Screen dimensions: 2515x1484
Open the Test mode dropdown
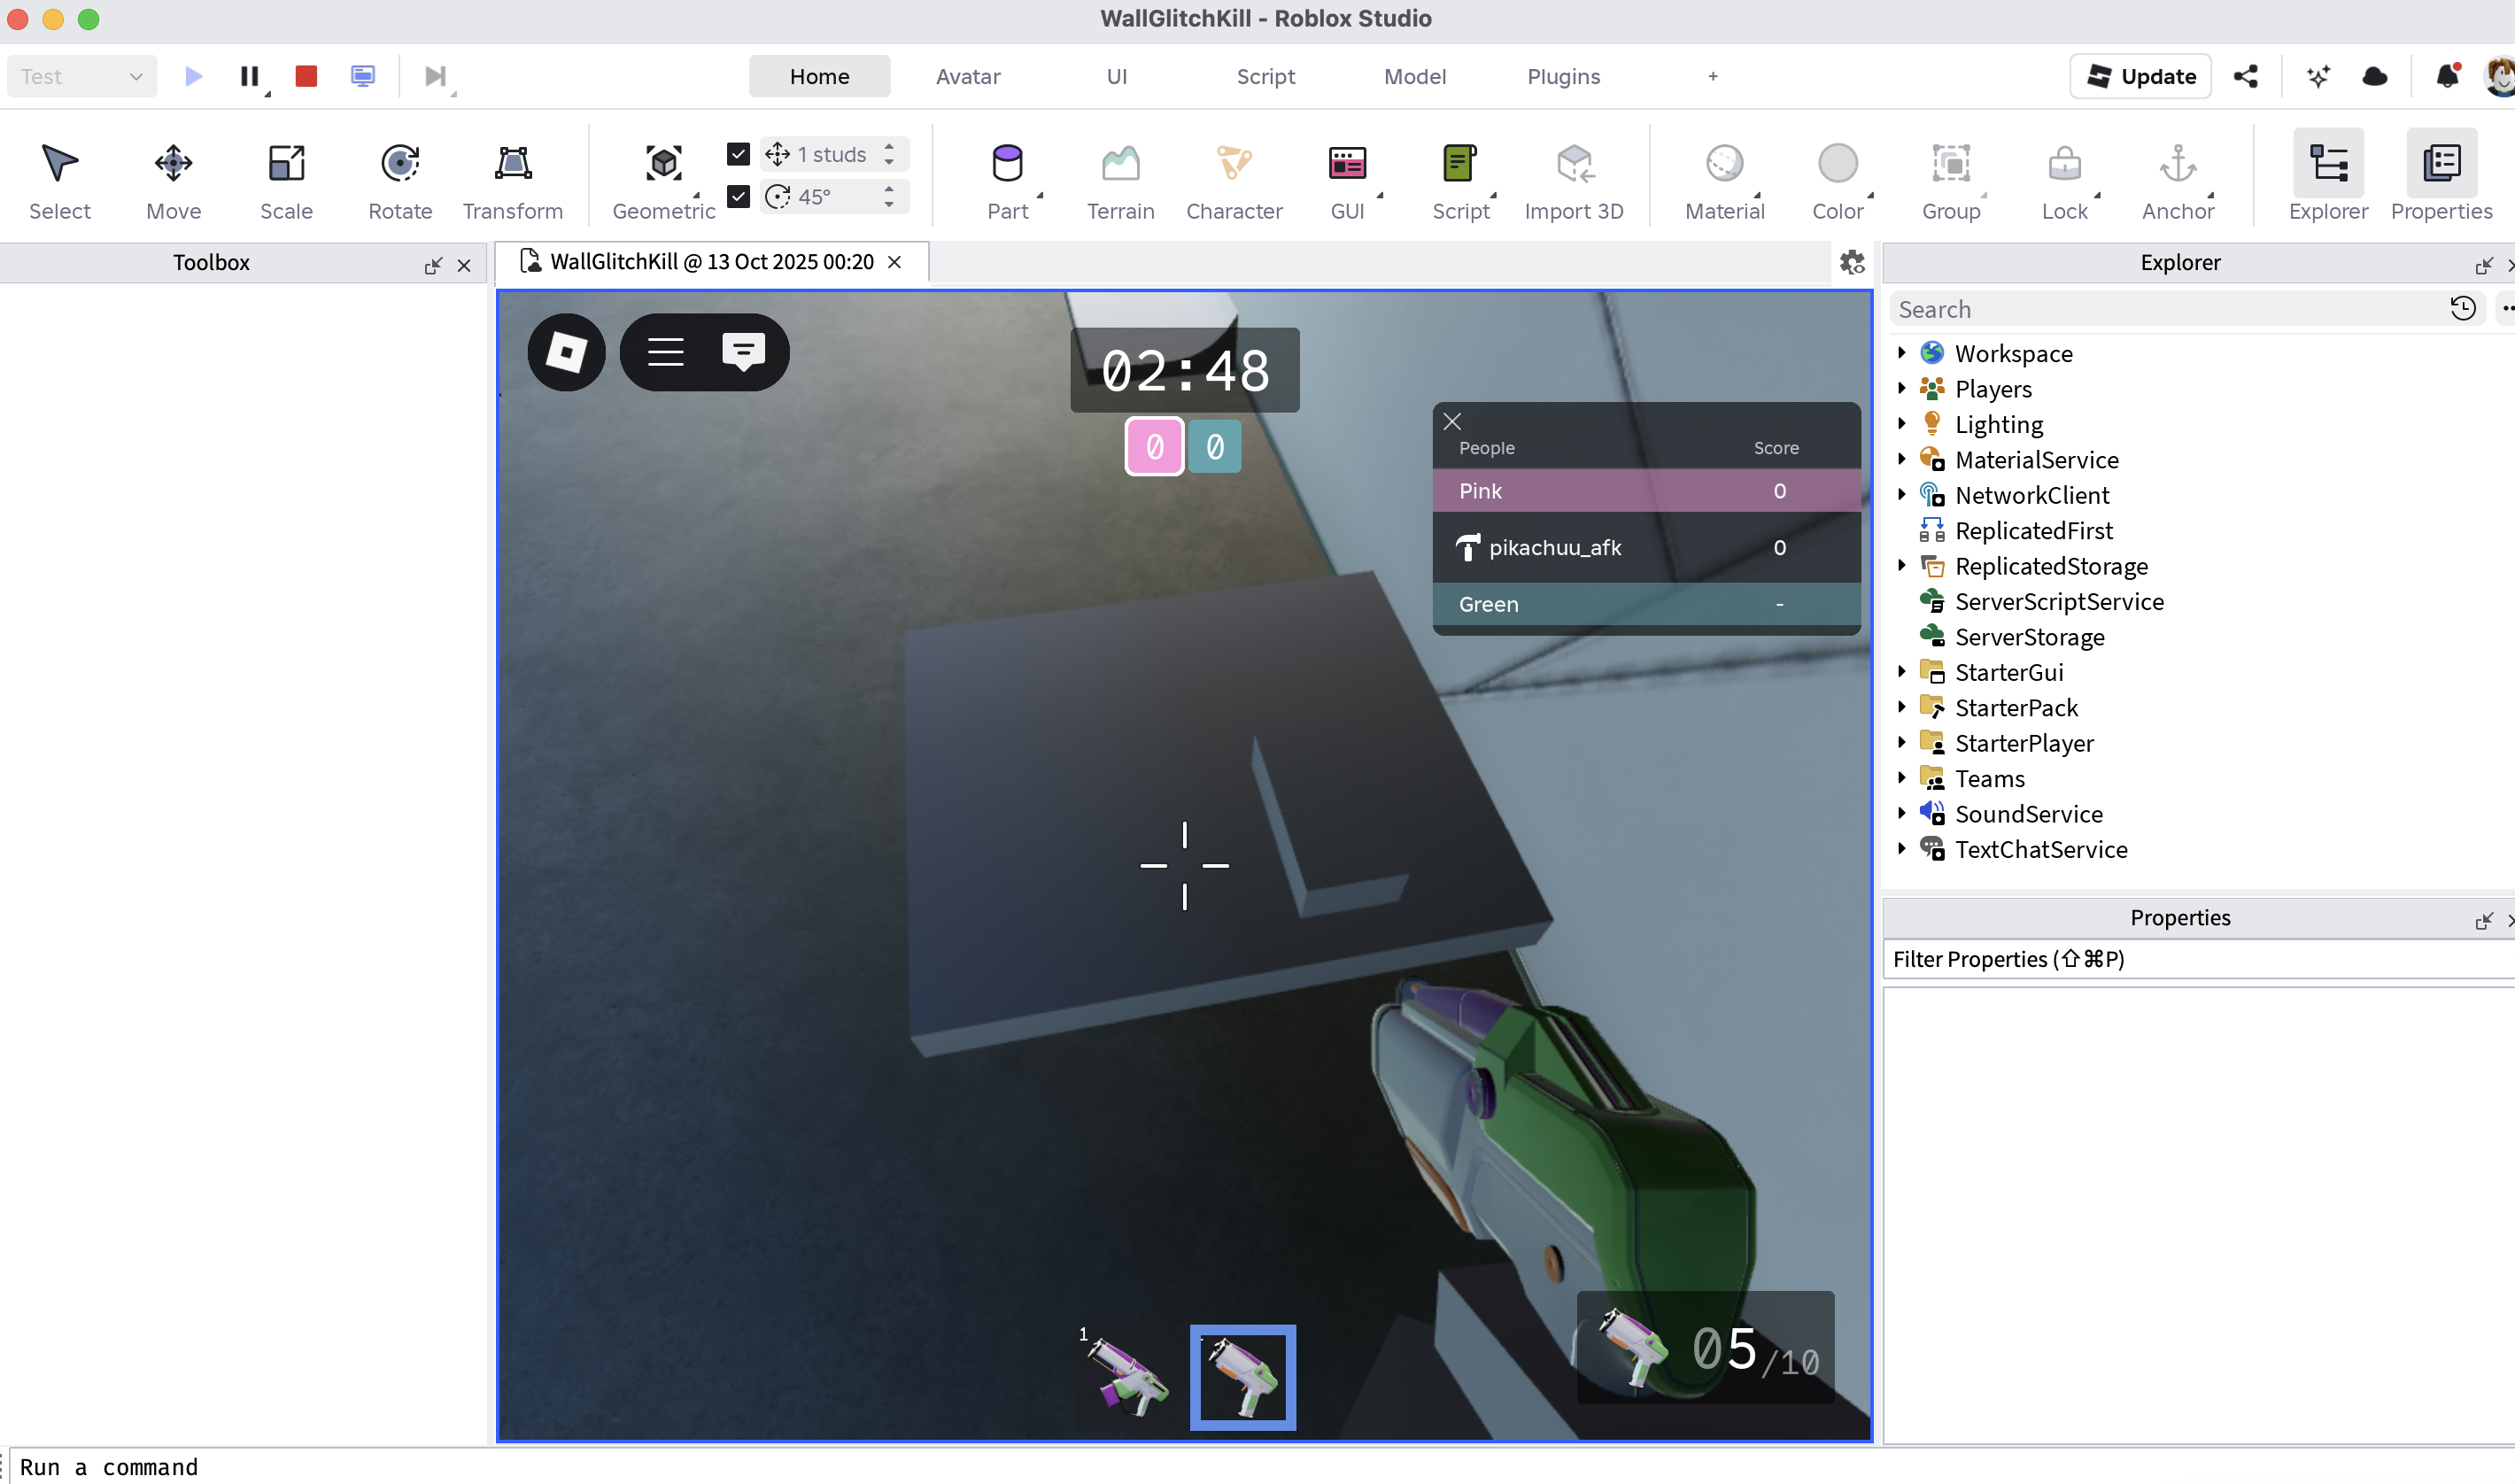point(81,76)
